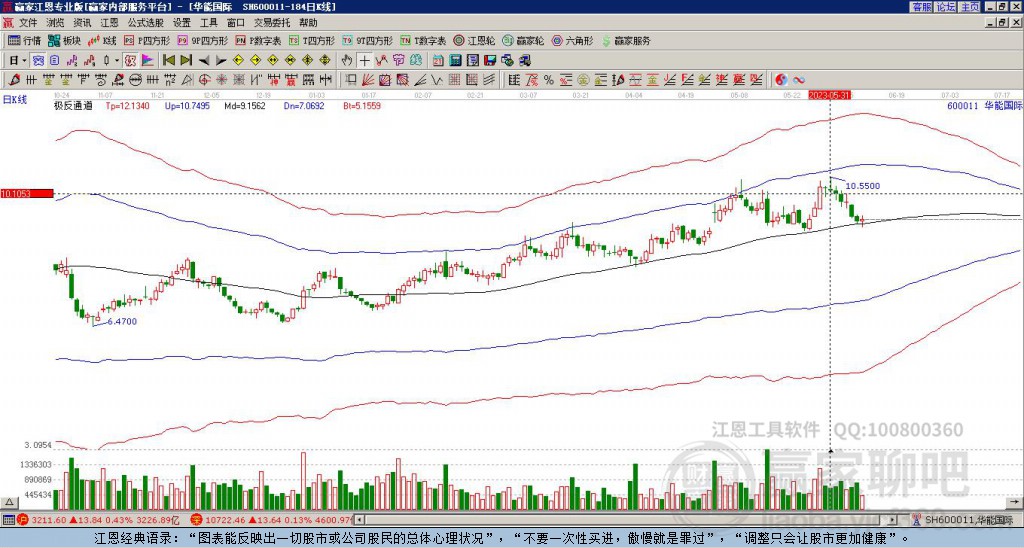This screenshot has height=548, width=1024.
Task: Expand the candlestick style dropdown arrow
Action: [x=117, y=61]
